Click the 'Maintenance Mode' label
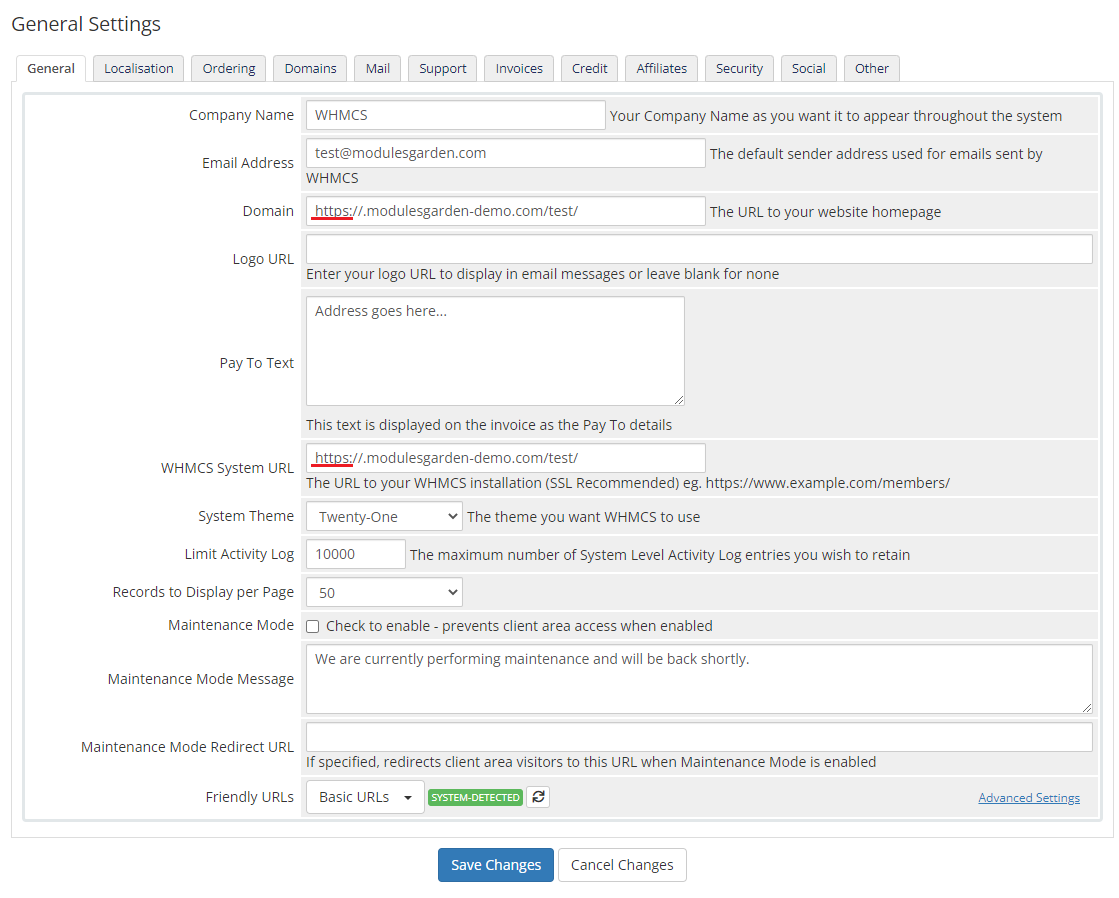 point(231,625)
